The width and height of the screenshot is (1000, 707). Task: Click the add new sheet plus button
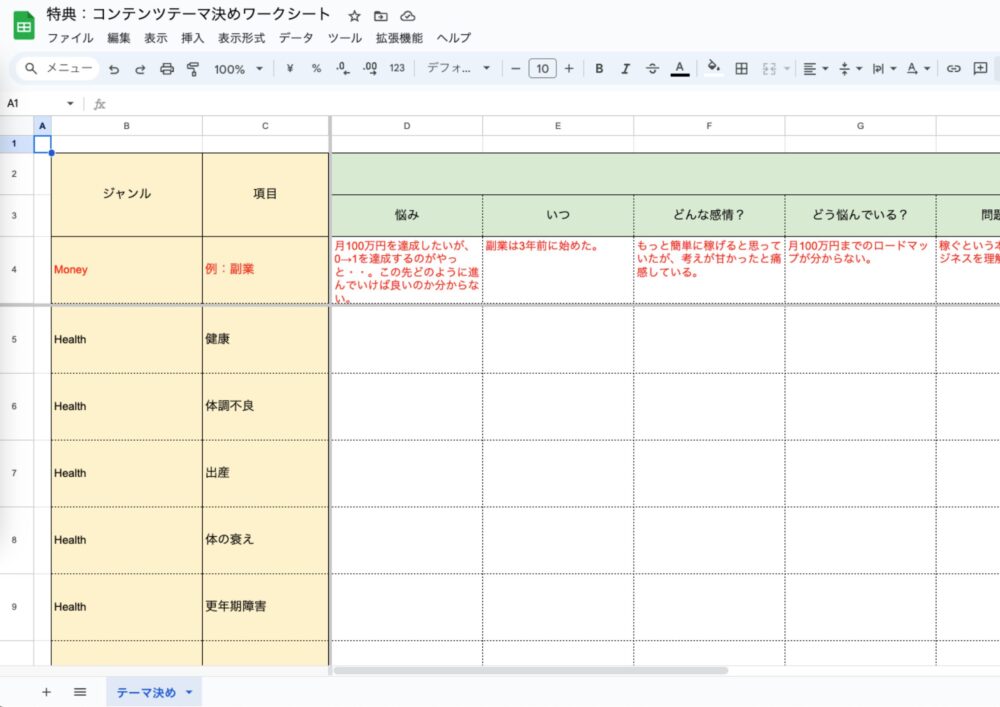pos(46,692)
